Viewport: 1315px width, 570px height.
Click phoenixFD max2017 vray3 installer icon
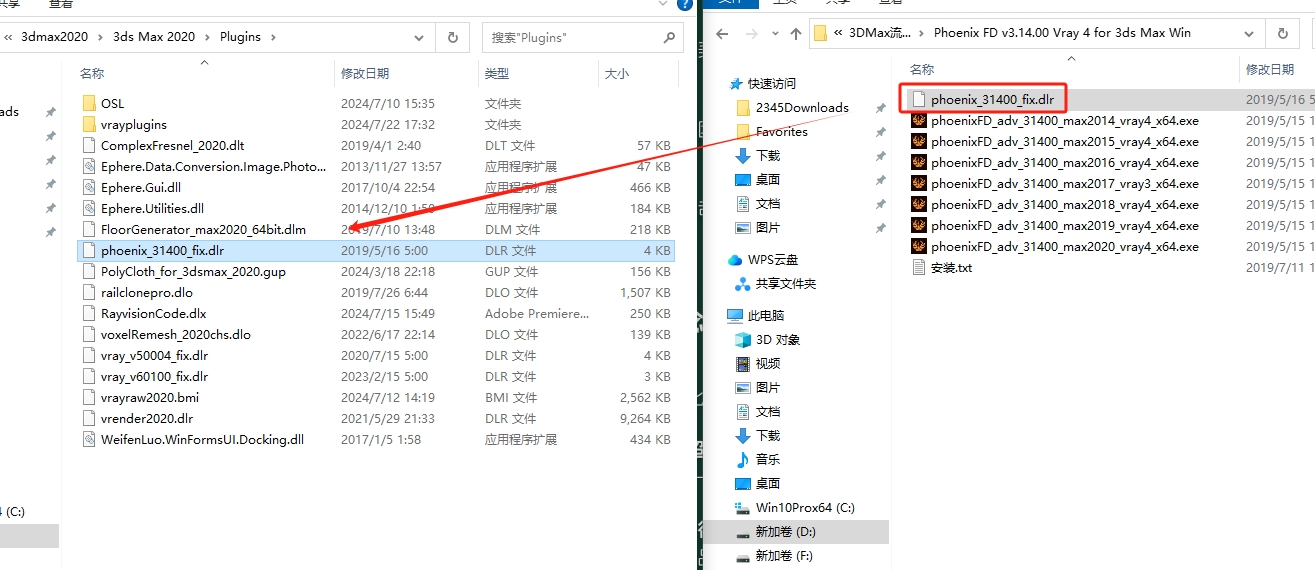(919, 183)
